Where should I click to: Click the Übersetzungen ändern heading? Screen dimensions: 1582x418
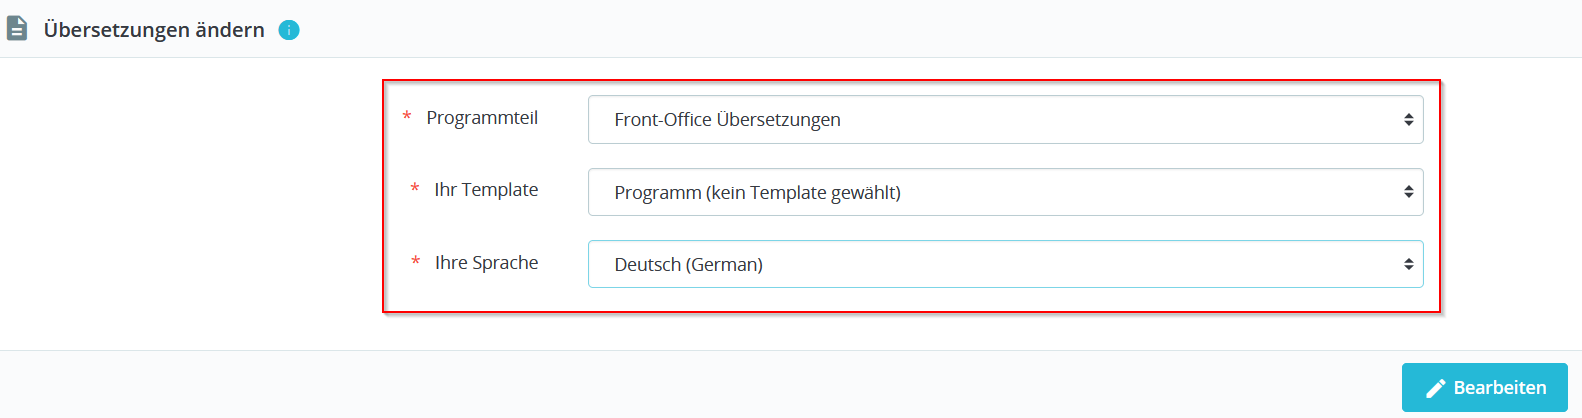coord(154,30)
